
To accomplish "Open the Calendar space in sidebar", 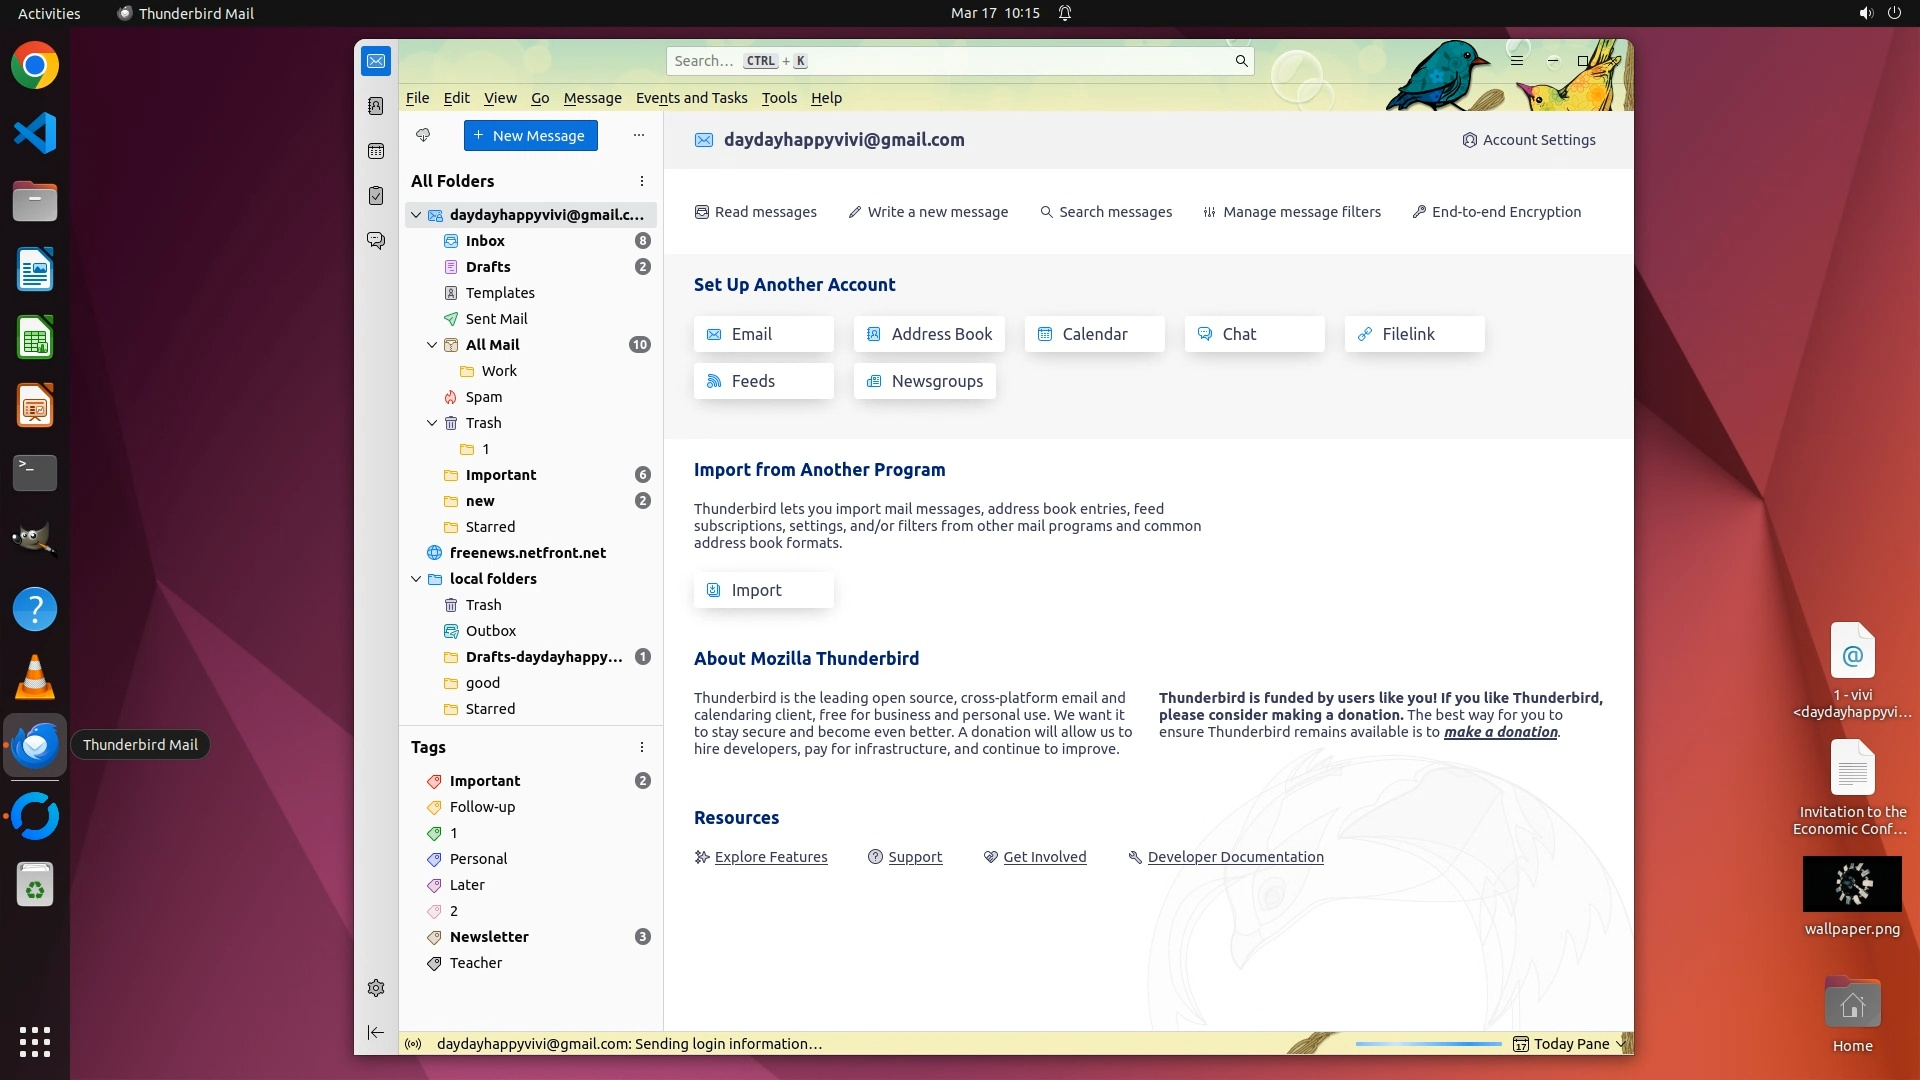I will (x=376, y=151).
